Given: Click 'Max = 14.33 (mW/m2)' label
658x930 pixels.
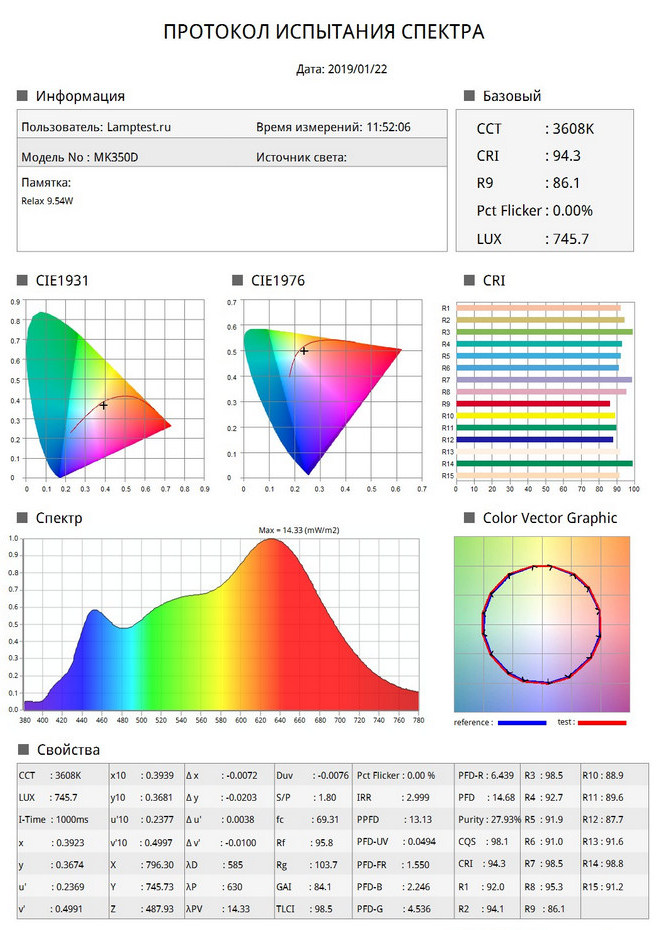Looking at the screenshot, I should tap(299, 530).
